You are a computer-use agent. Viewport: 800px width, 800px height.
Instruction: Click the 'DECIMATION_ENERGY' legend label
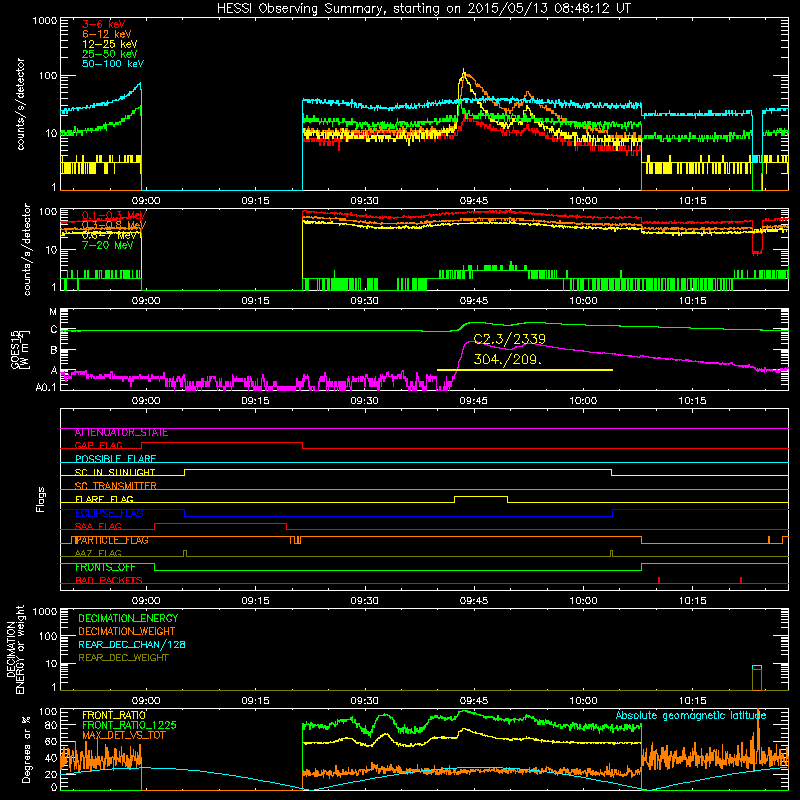tap(128, 618)
